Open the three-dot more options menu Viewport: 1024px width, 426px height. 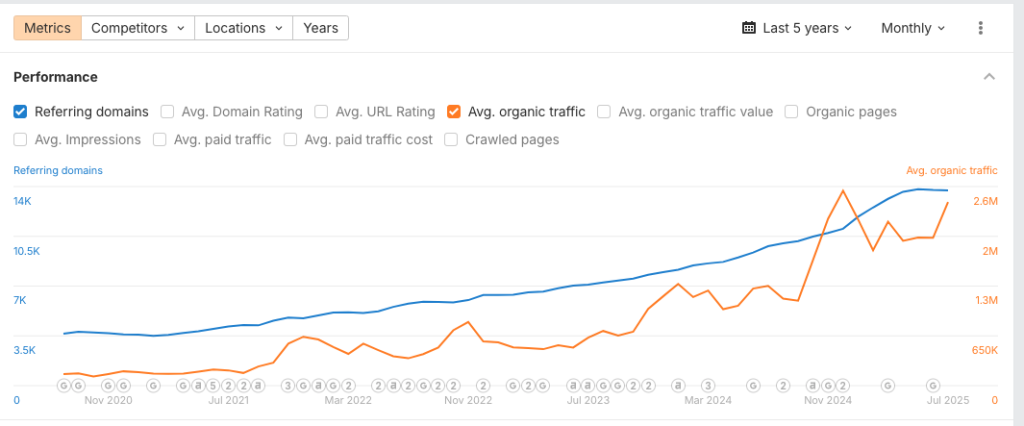[x=980, y=28]
